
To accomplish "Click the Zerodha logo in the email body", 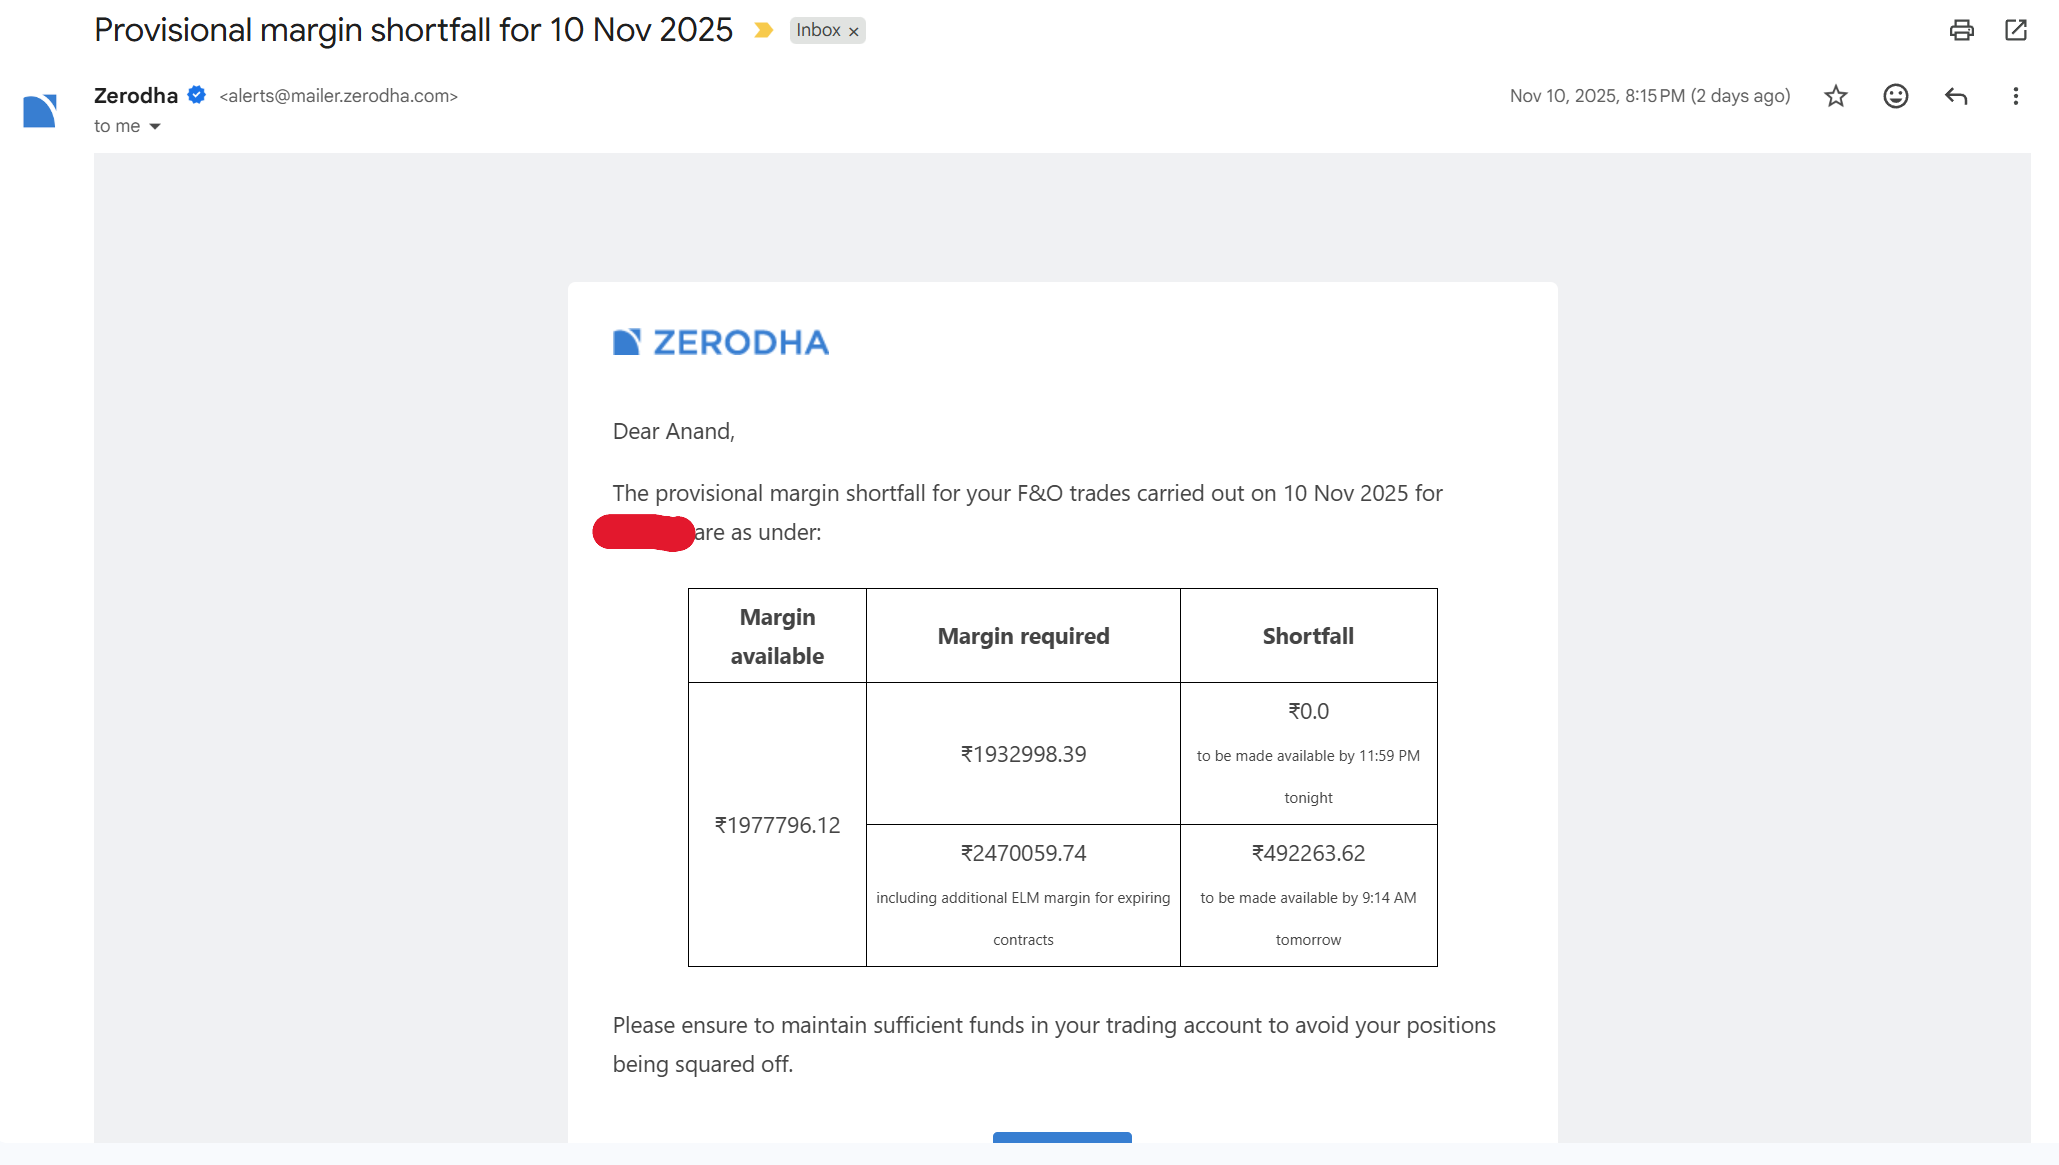I will pos(720,342).
